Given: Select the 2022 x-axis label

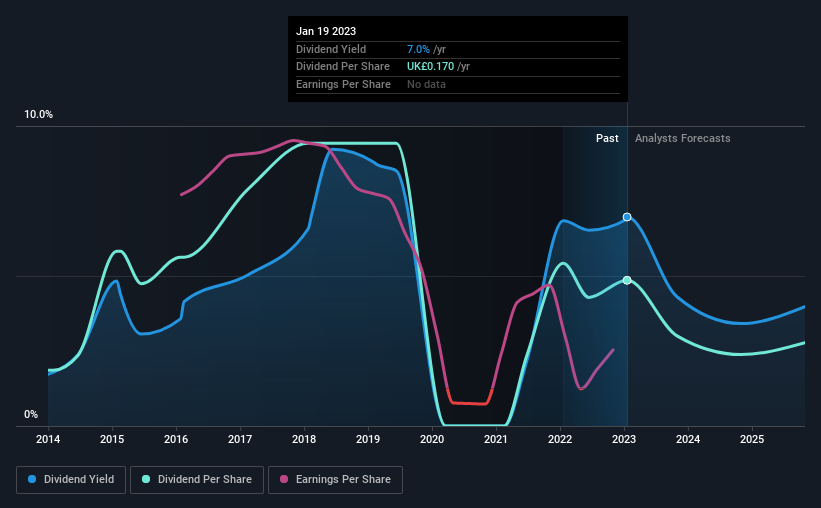Looking at the screenshot, I should [x=560, y=439].
